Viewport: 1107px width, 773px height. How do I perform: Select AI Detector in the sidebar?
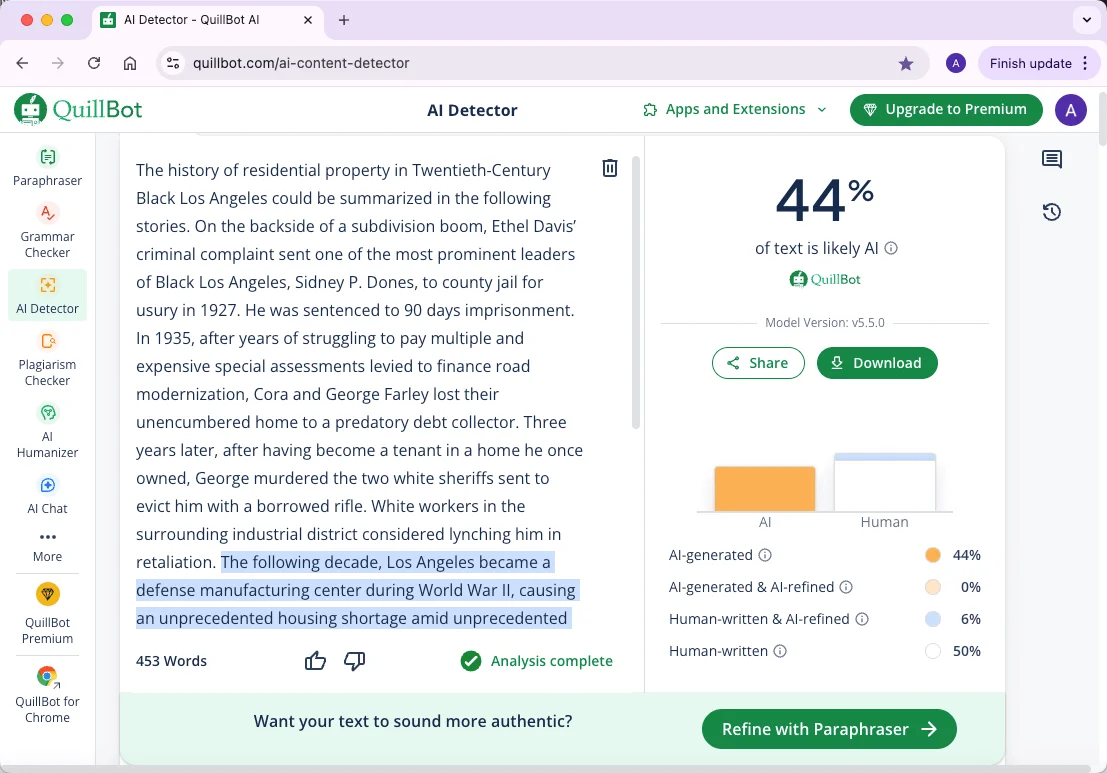[x=47, y=295]
